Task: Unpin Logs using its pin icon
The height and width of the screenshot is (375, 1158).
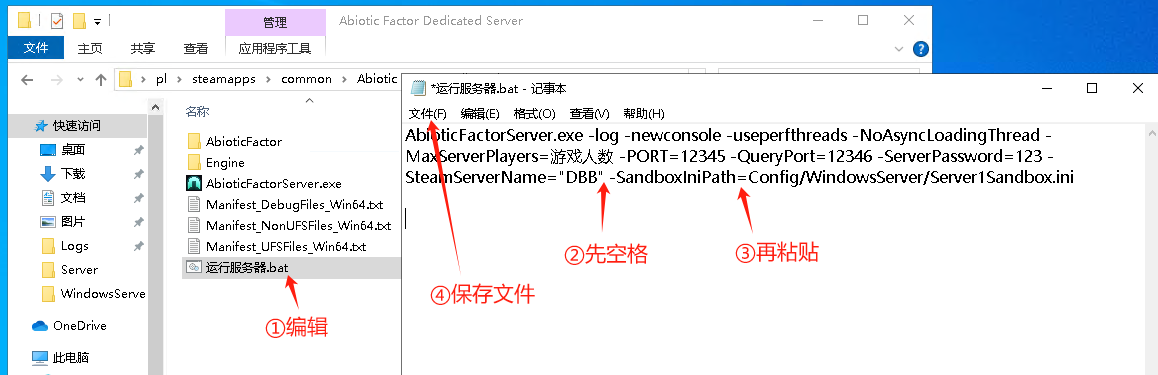Action: (x=138, y=247)
